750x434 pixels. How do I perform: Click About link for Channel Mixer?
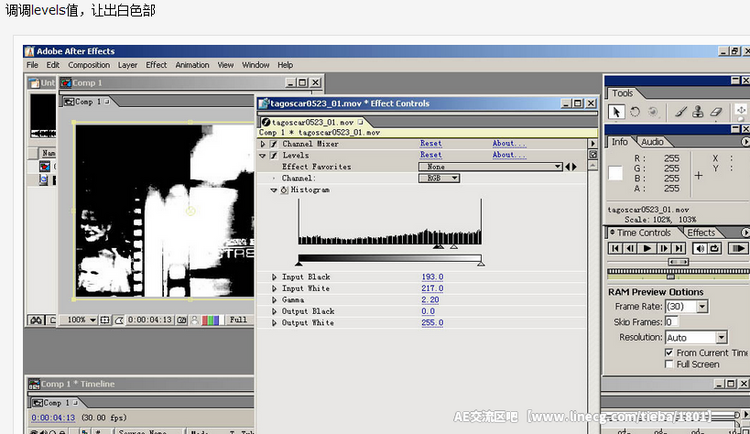click(509, 144)
